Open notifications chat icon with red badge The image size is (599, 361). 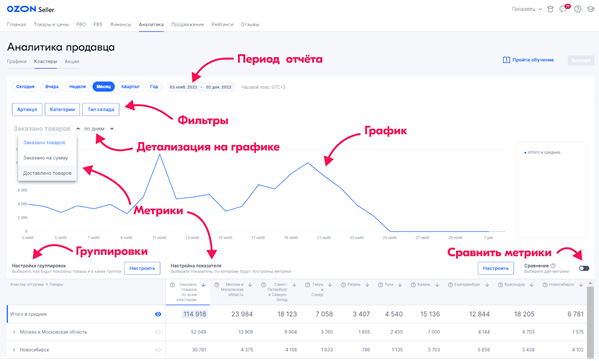point(564,9)
